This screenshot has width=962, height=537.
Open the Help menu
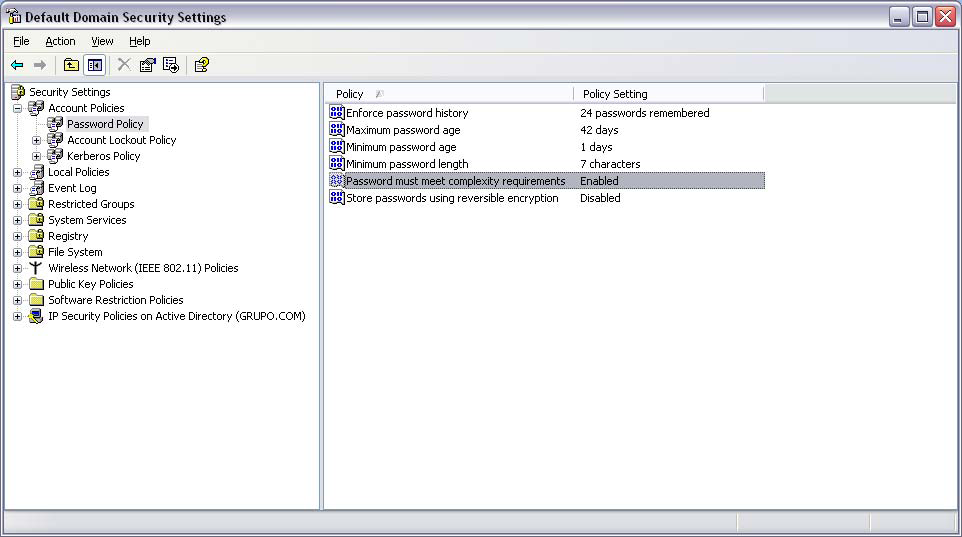point(139,41)
